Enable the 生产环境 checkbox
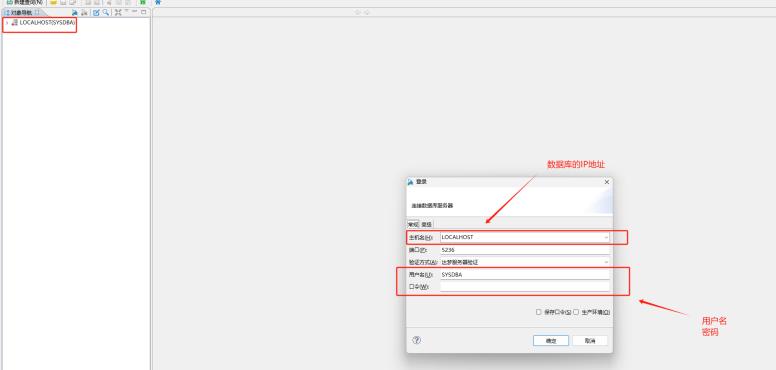The image size is (776, 370). 576,312
